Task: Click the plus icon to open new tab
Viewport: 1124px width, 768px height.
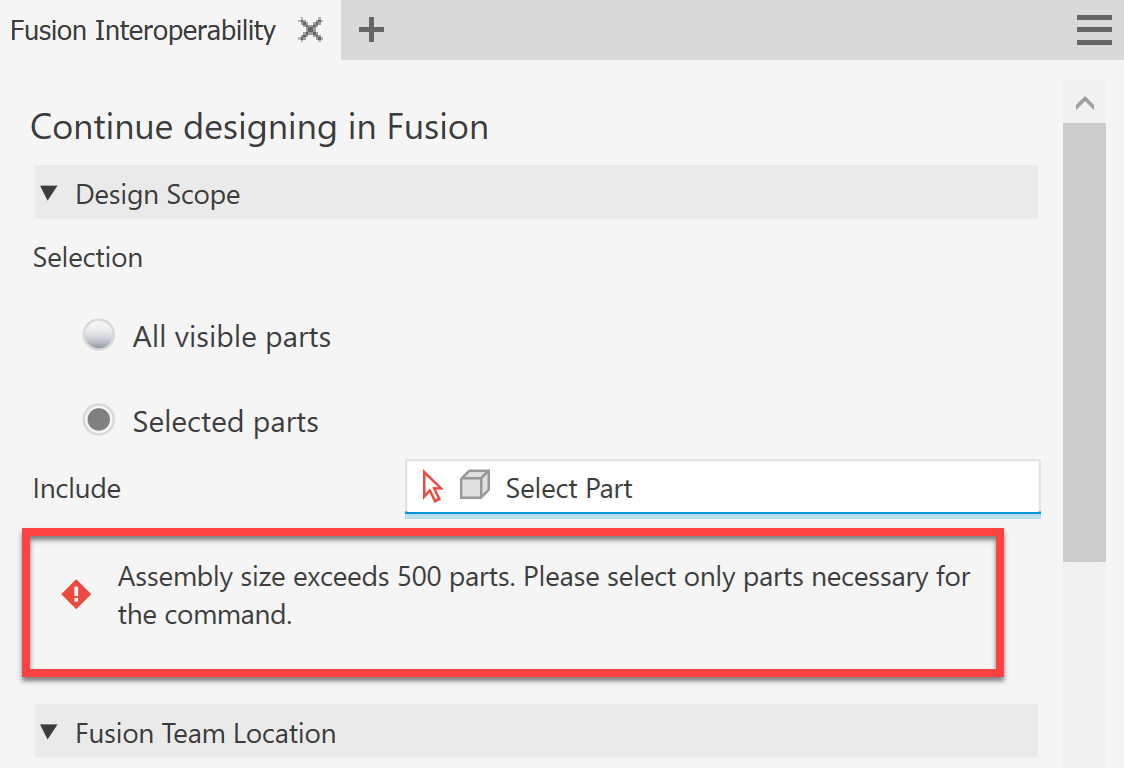Action: coord(371,30)
